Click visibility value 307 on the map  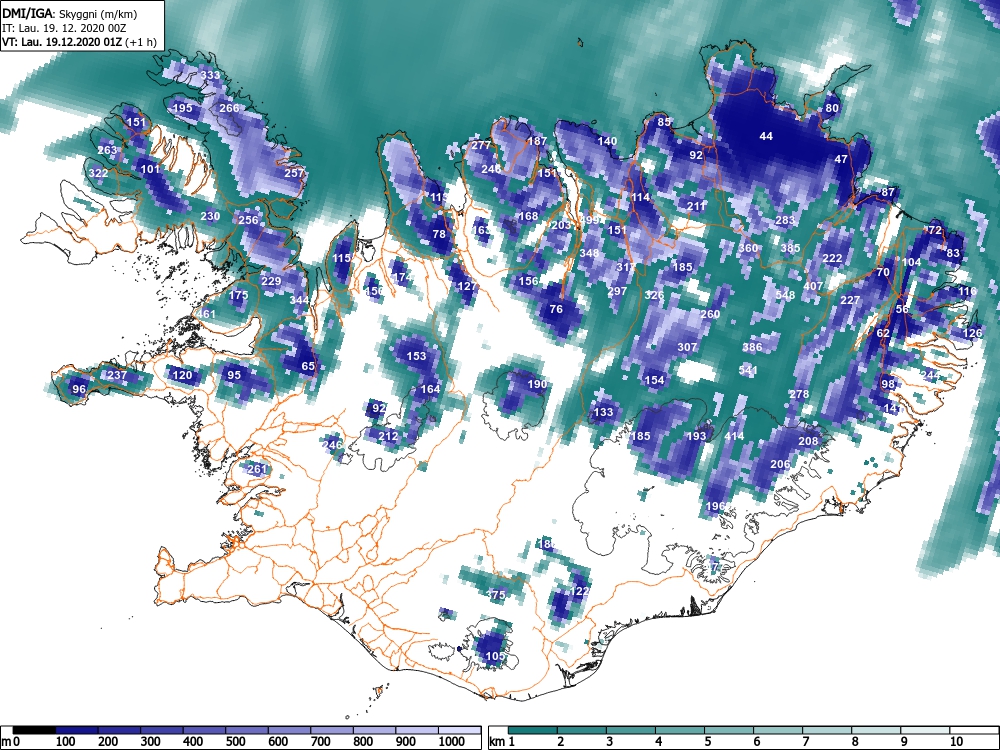[687, 346]
